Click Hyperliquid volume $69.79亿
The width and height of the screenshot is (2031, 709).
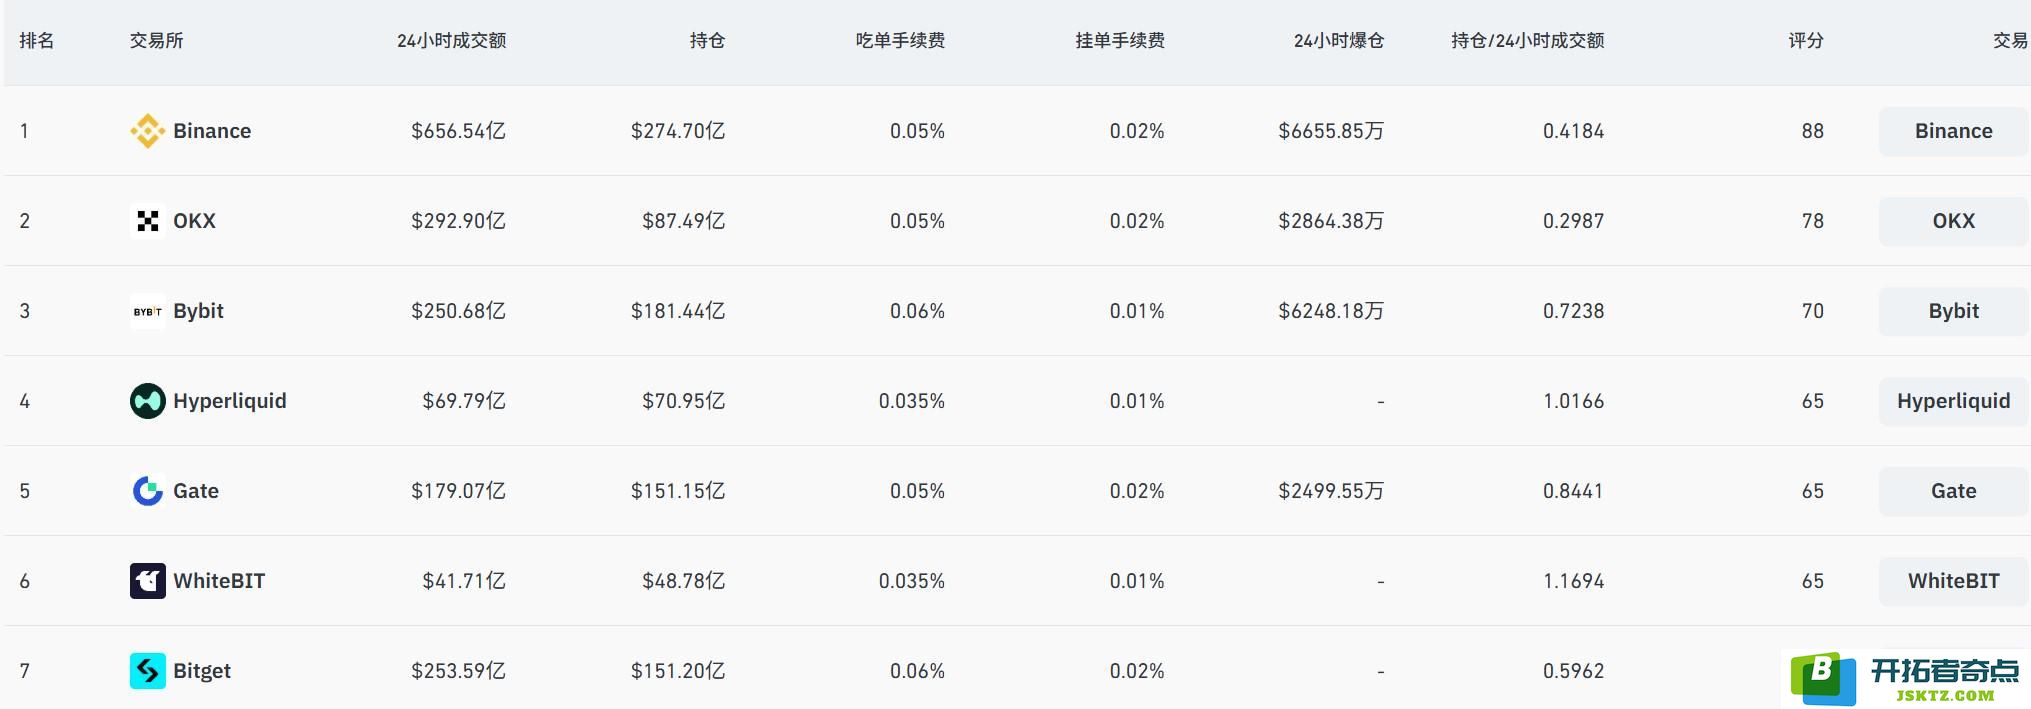tap(464, 401)
